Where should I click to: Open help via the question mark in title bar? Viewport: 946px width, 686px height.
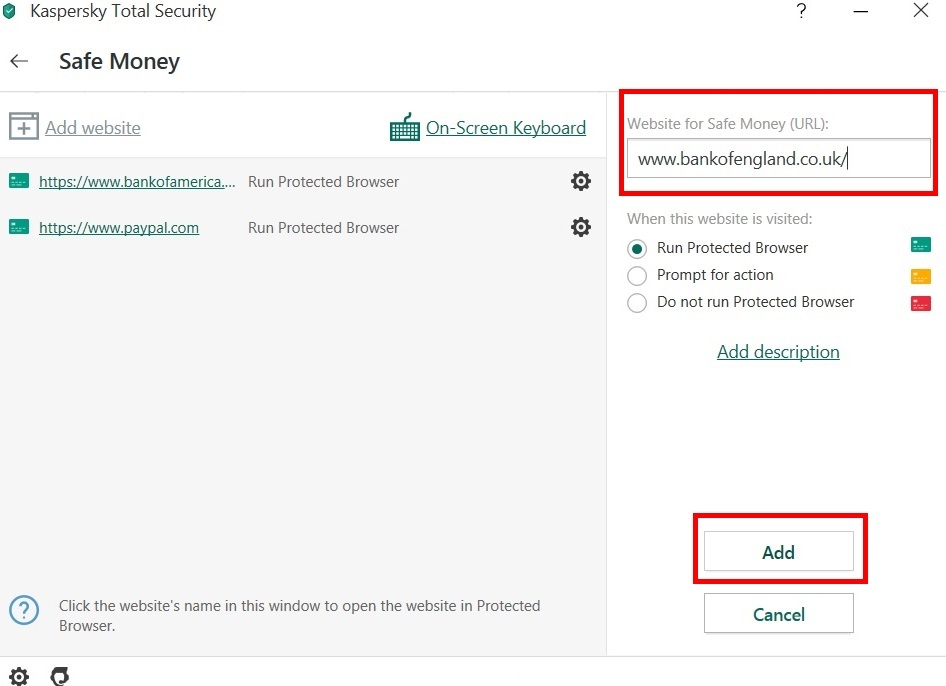[801, 11]
